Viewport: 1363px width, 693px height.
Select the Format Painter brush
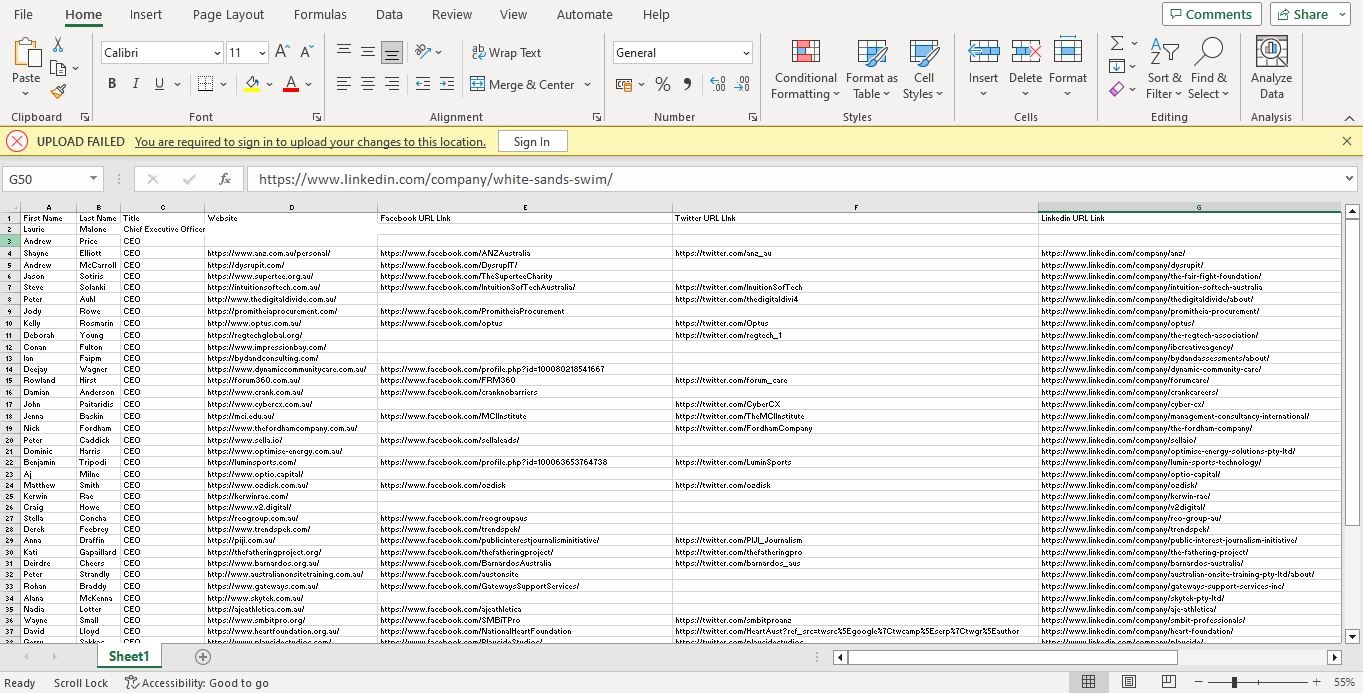coord(58,91)
